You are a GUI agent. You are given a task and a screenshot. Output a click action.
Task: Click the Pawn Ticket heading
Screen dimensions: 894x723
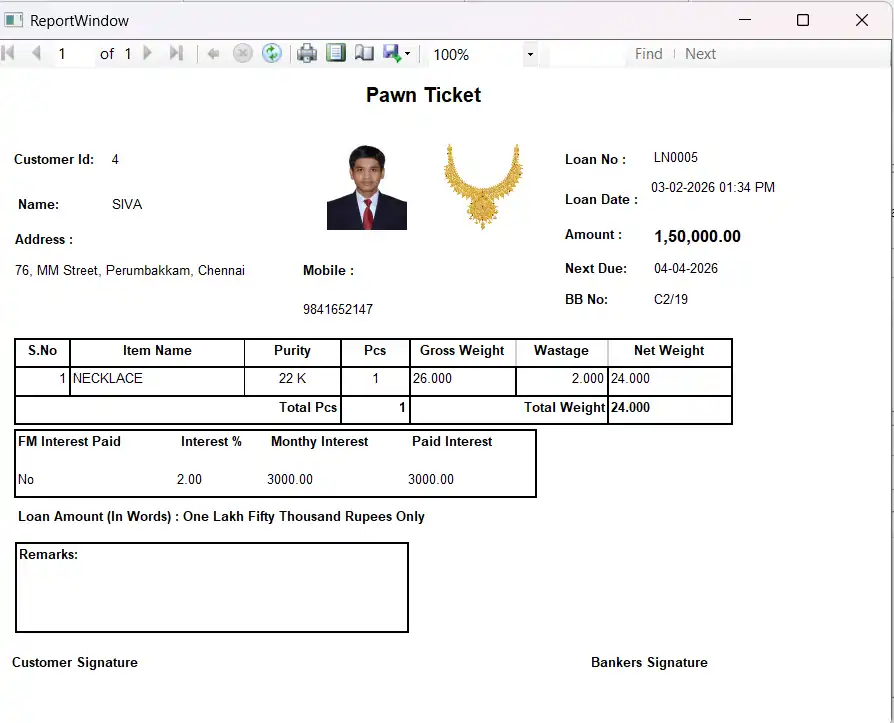(424, 95)
